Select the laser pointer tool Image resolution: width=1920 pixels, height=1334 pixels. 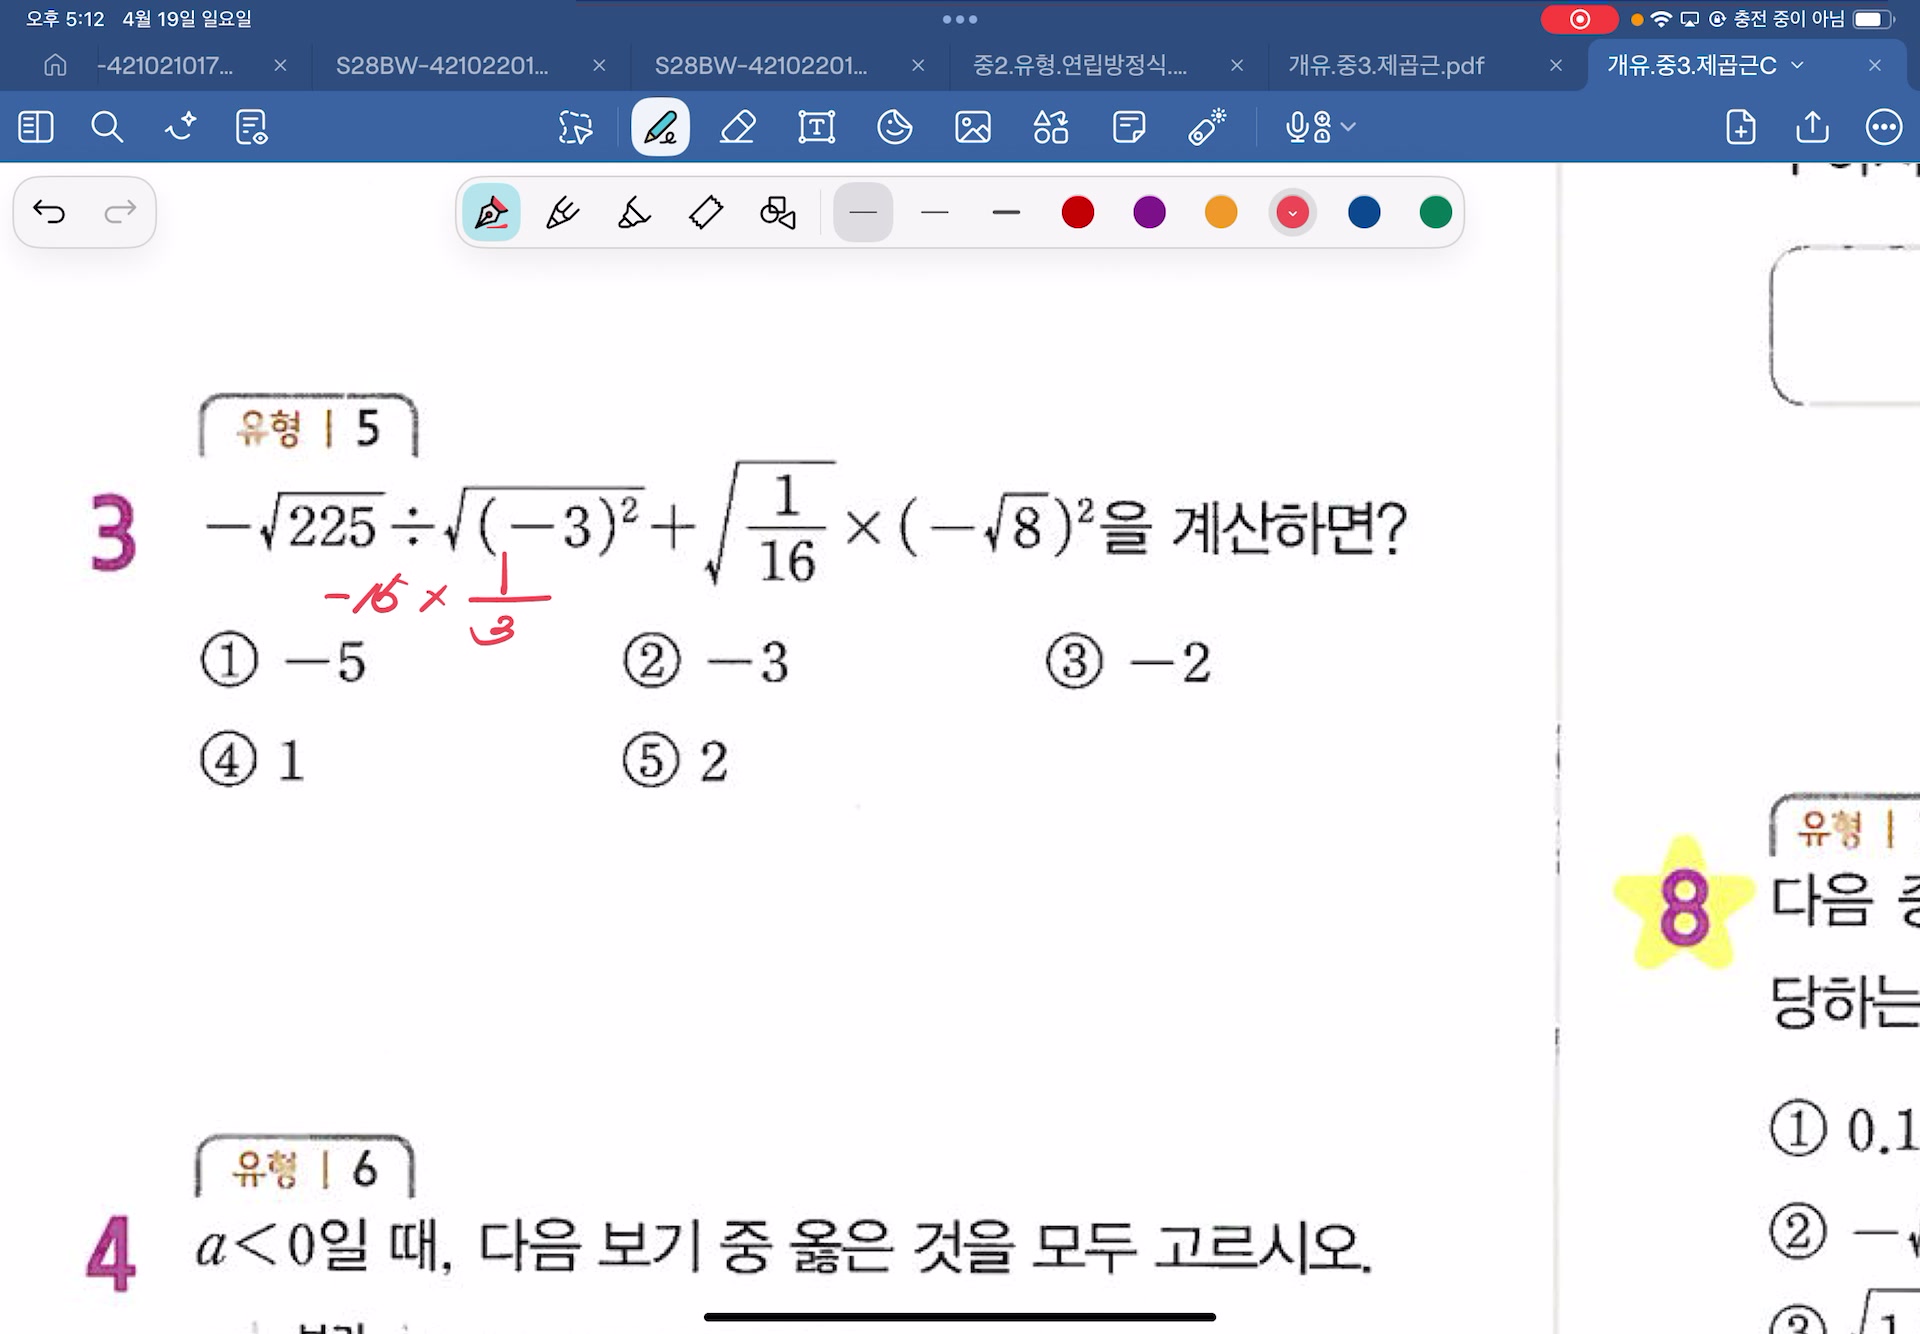[1207, 127]
